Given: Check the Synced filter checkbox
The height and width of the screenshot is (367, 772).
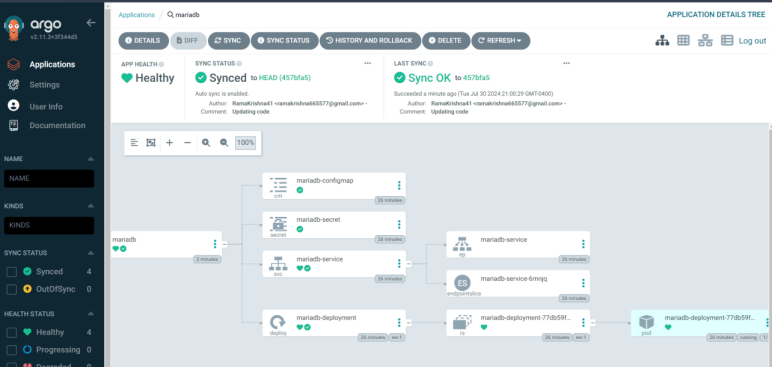Looking at the screenshot, I should (12, 271).
